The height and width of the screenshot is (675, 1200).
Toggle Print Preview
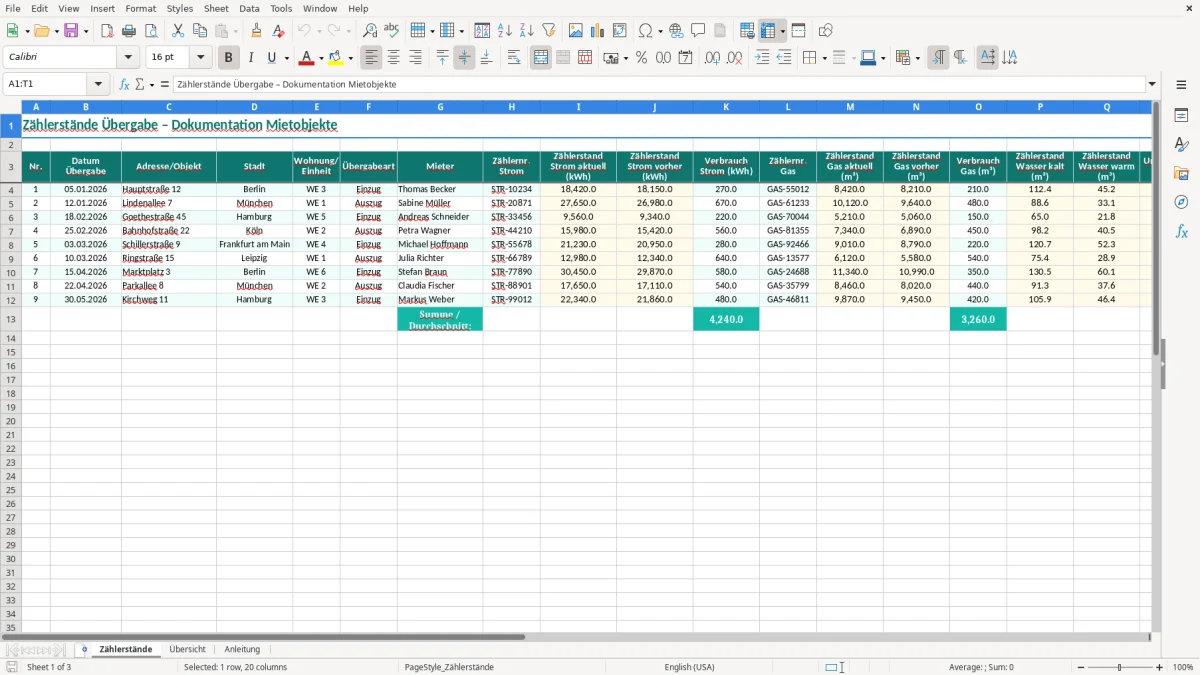pyautogui.click(x=151, y=30)
